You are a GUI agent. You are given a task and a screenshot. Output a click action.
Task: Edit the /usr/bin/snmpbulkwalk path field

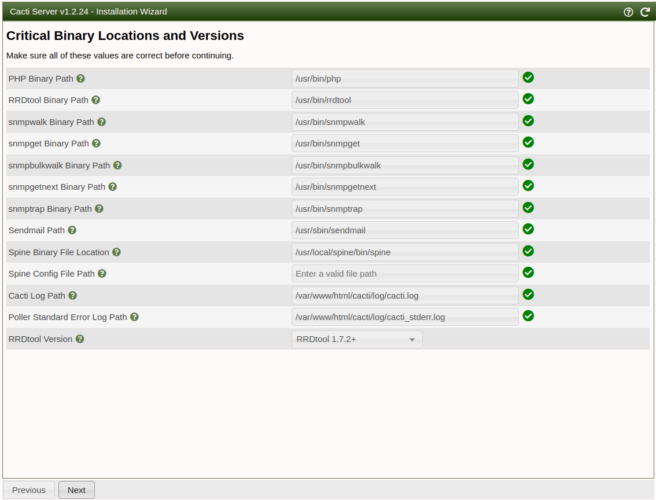pos(405,165)
